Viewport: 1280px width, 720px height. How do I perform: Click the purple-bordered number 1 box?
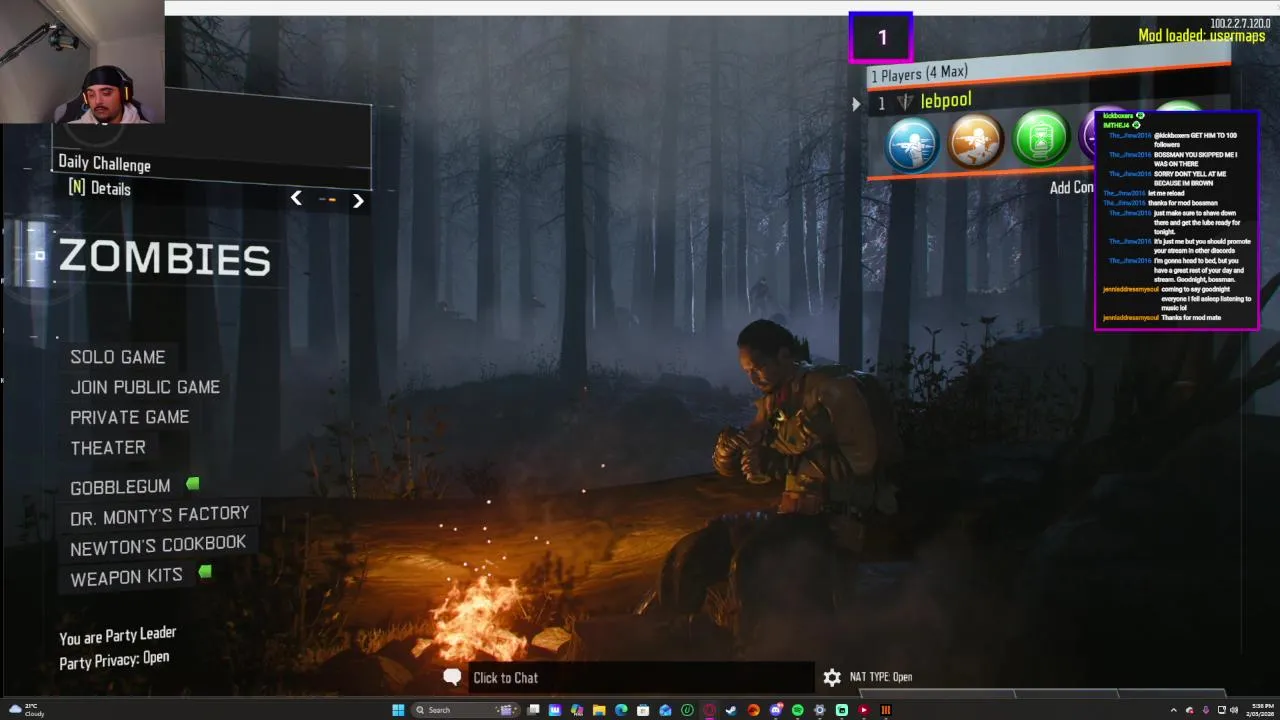coord(881,38)
